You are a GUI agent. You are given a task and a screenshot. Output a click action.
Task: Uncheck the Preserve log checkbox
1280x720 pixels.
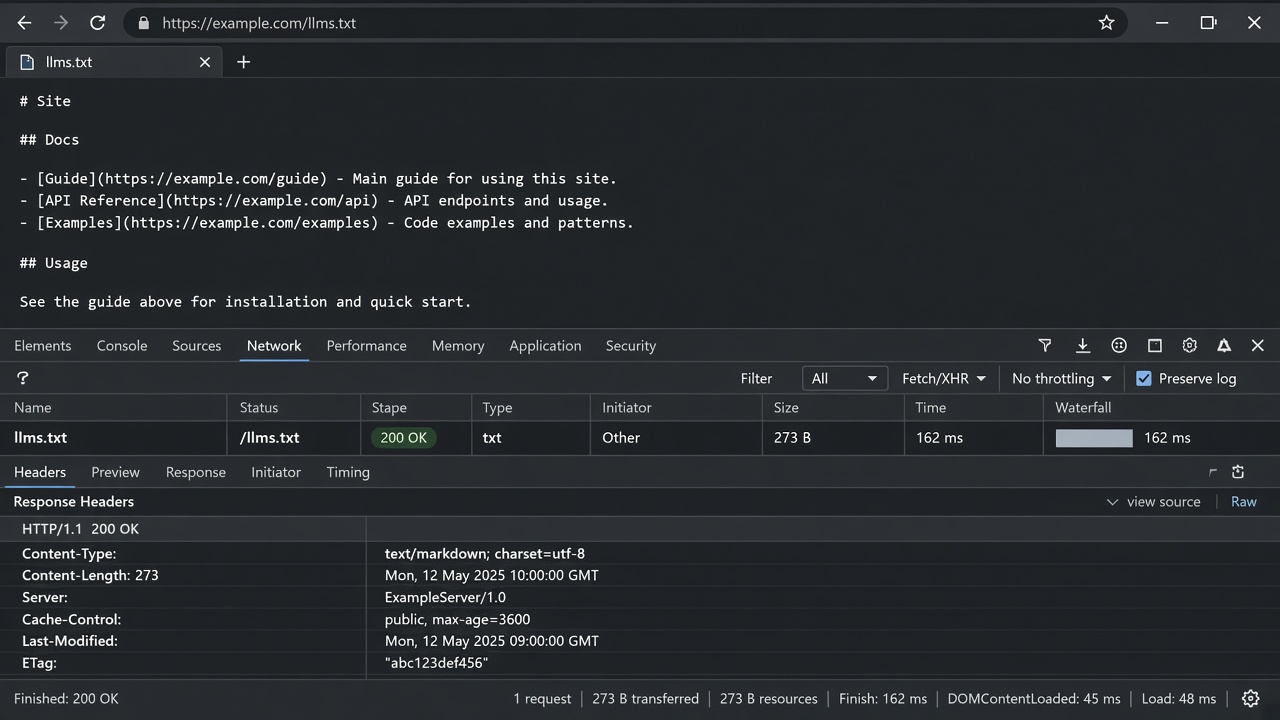pyautogui.click(x=1144, y=378)
